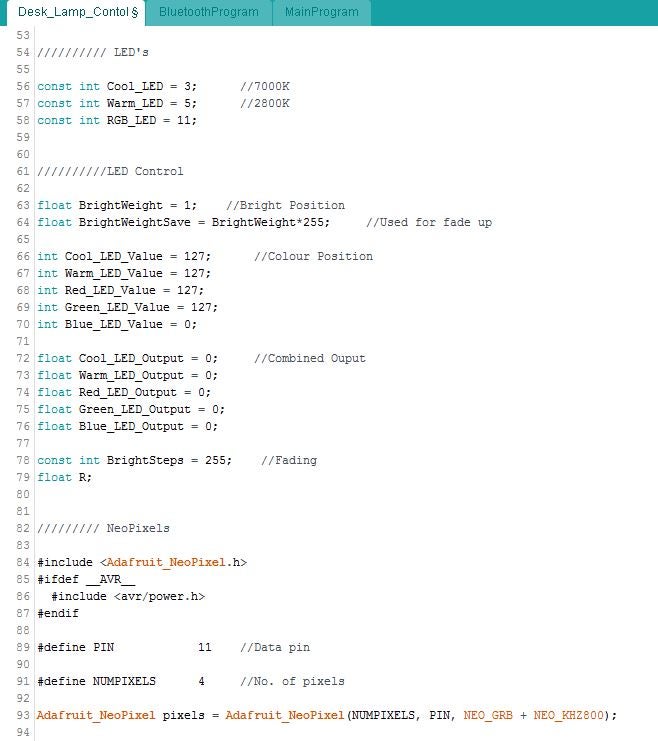Click the //Colour Position comment

coord(313,256)
